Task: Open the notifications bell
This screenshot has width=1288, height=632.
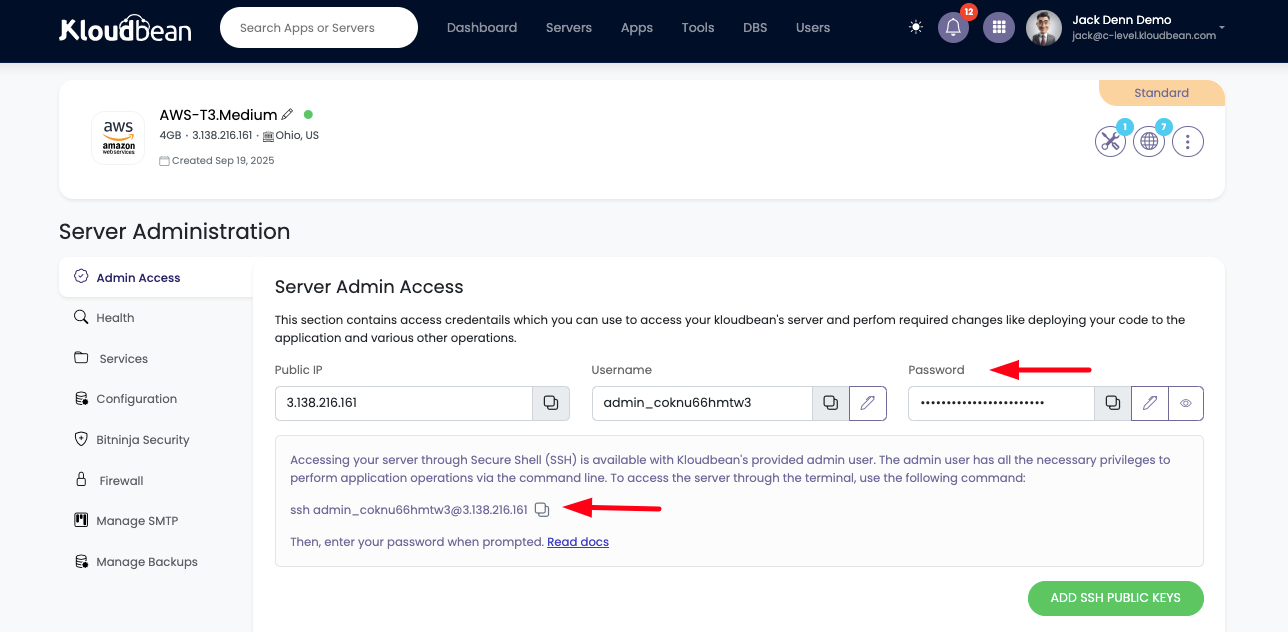Action: coord(953,28)
